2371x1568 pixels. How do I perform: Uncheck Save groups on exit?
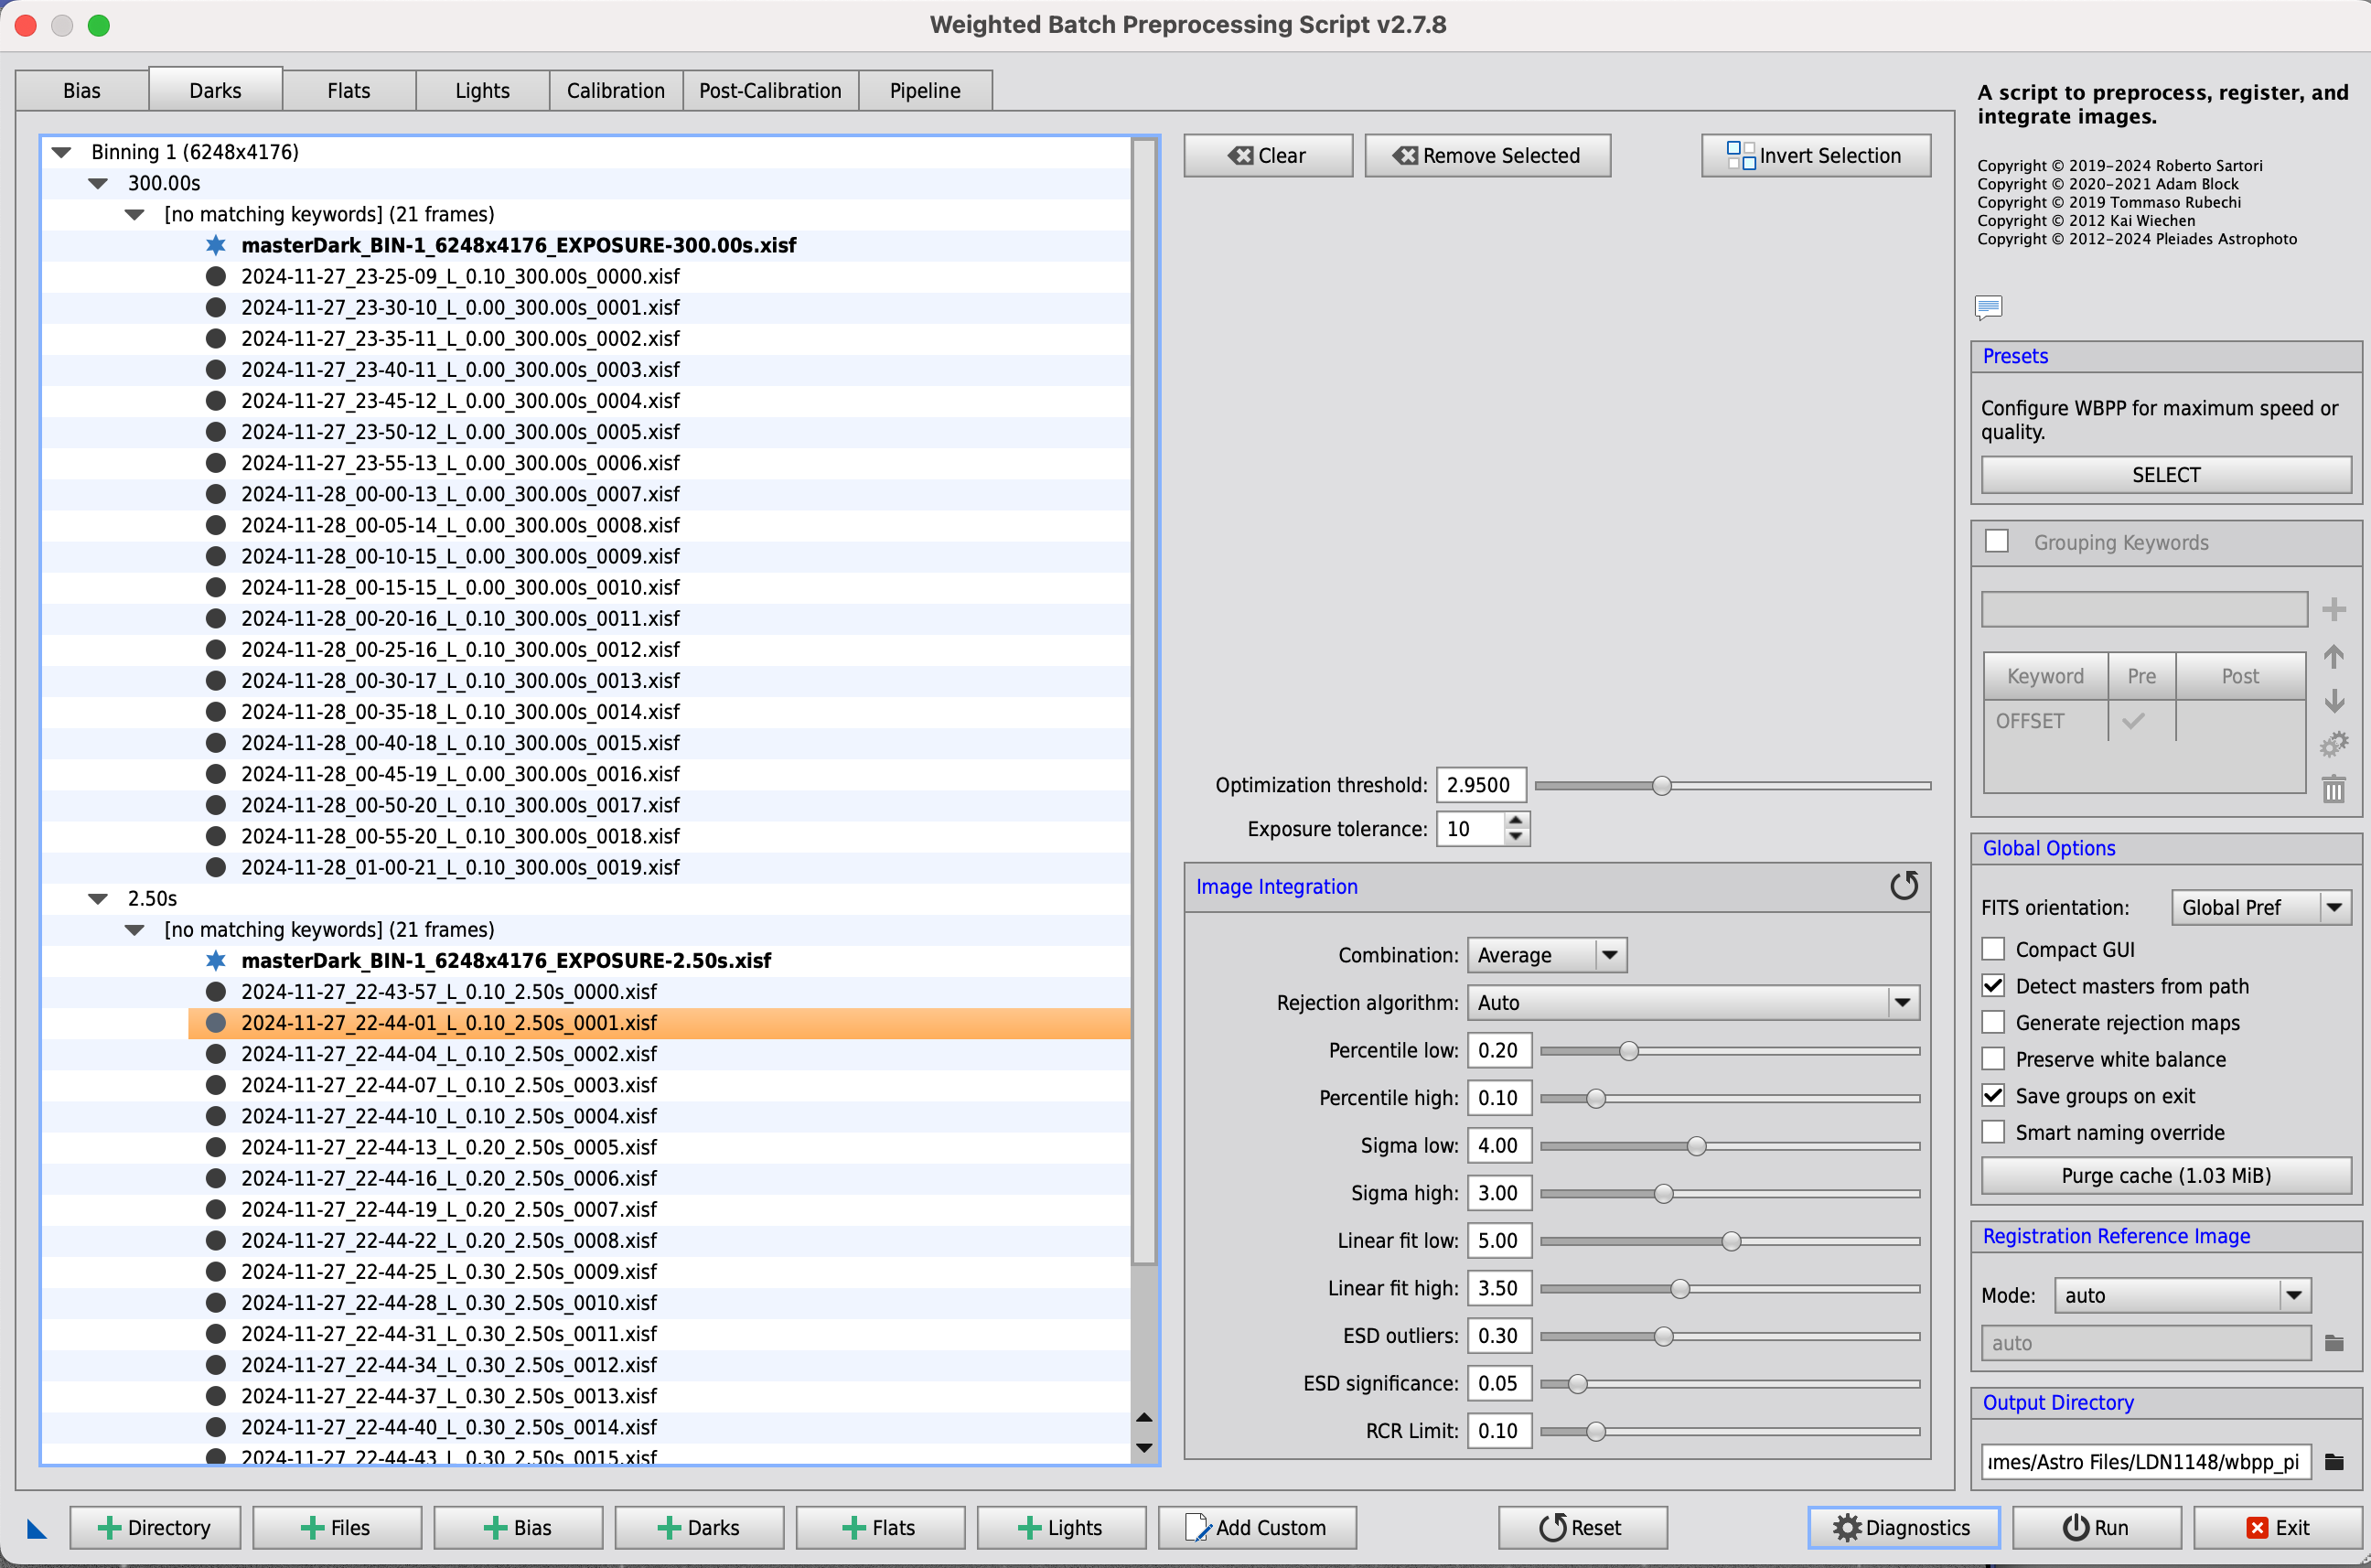pos(1993,1095)
